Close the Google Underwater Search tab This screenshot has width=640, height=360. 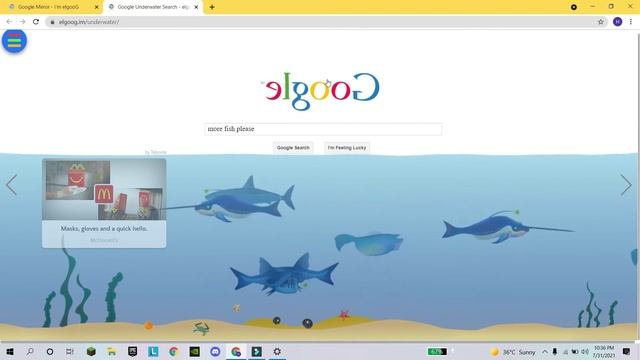[196, 7]
